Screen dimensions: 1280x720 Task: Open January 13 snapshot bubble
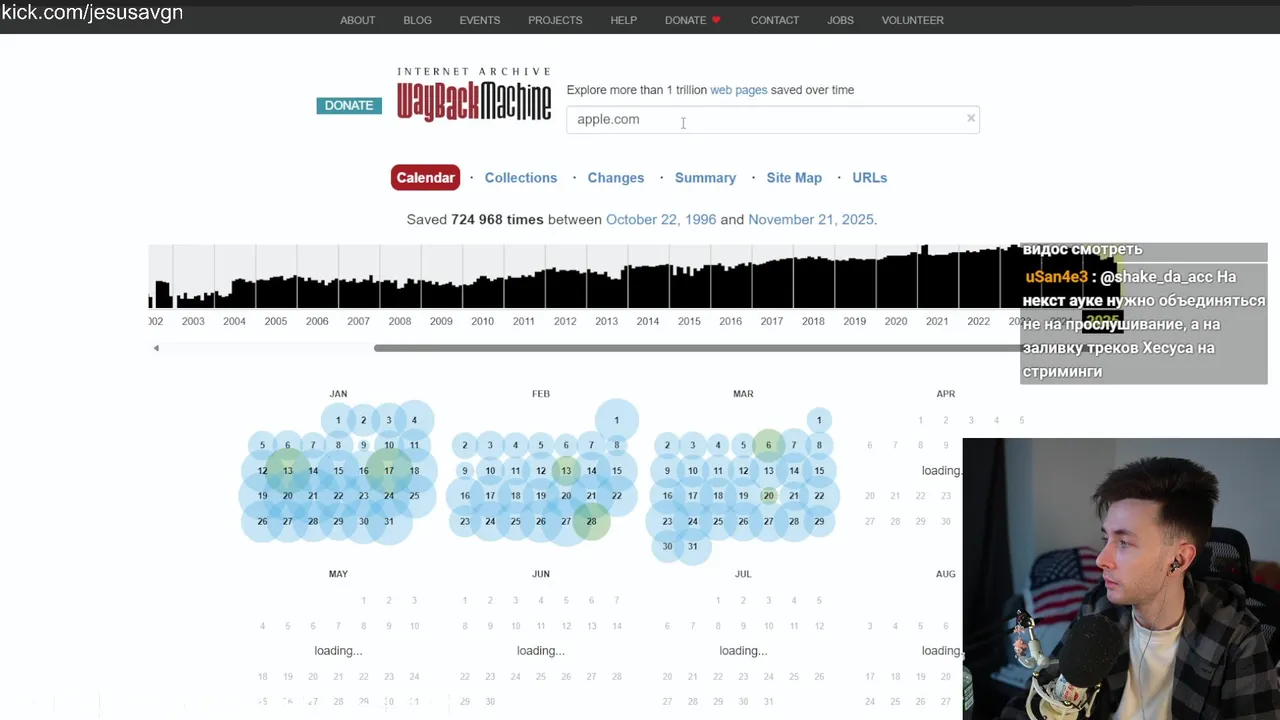click(x=288, y=471)
